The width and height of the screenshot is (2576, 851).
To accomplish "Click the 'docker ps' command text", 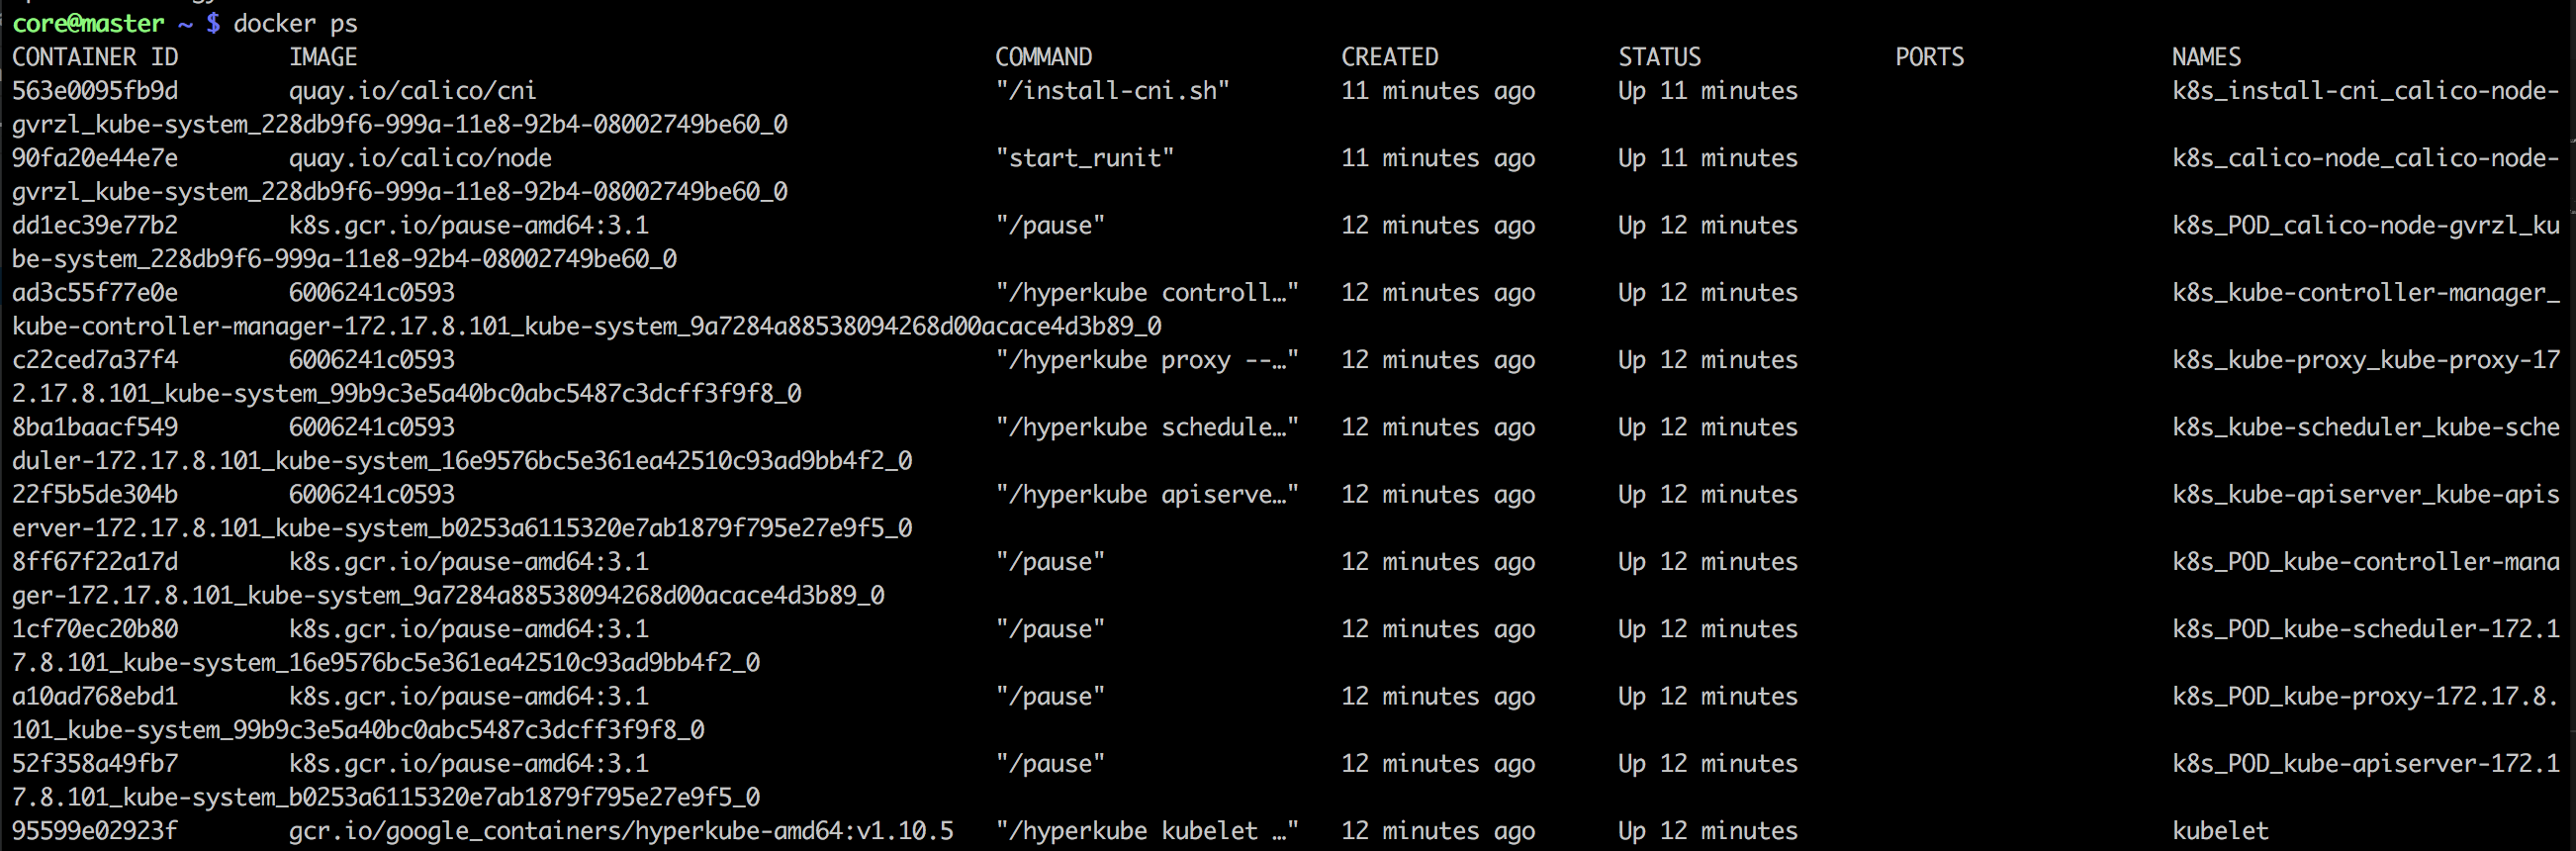I will 295,23.
